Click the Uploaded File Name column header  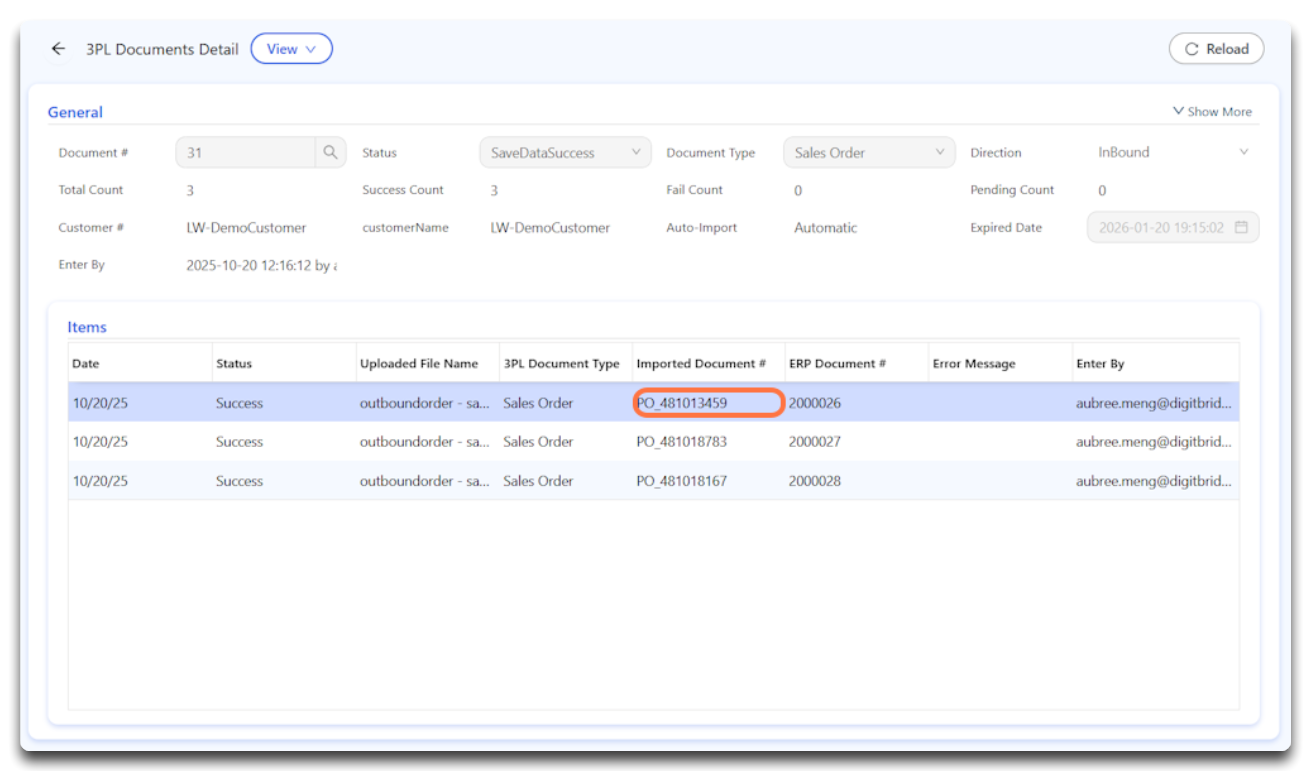click(419, 364)
